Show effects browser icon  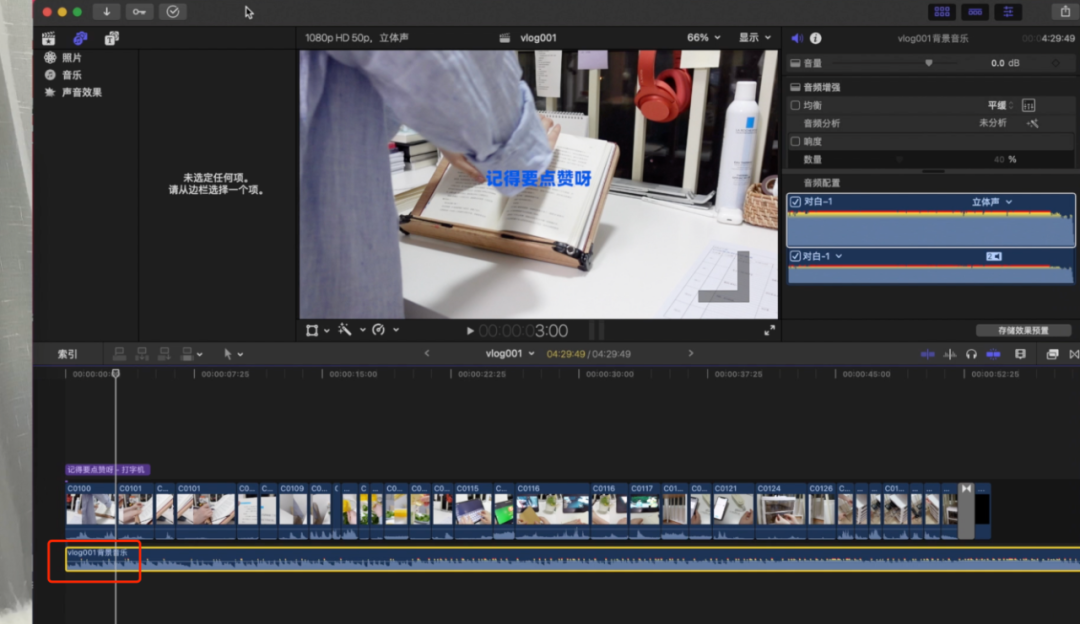pyautogui.click(x=1052, y=354)
